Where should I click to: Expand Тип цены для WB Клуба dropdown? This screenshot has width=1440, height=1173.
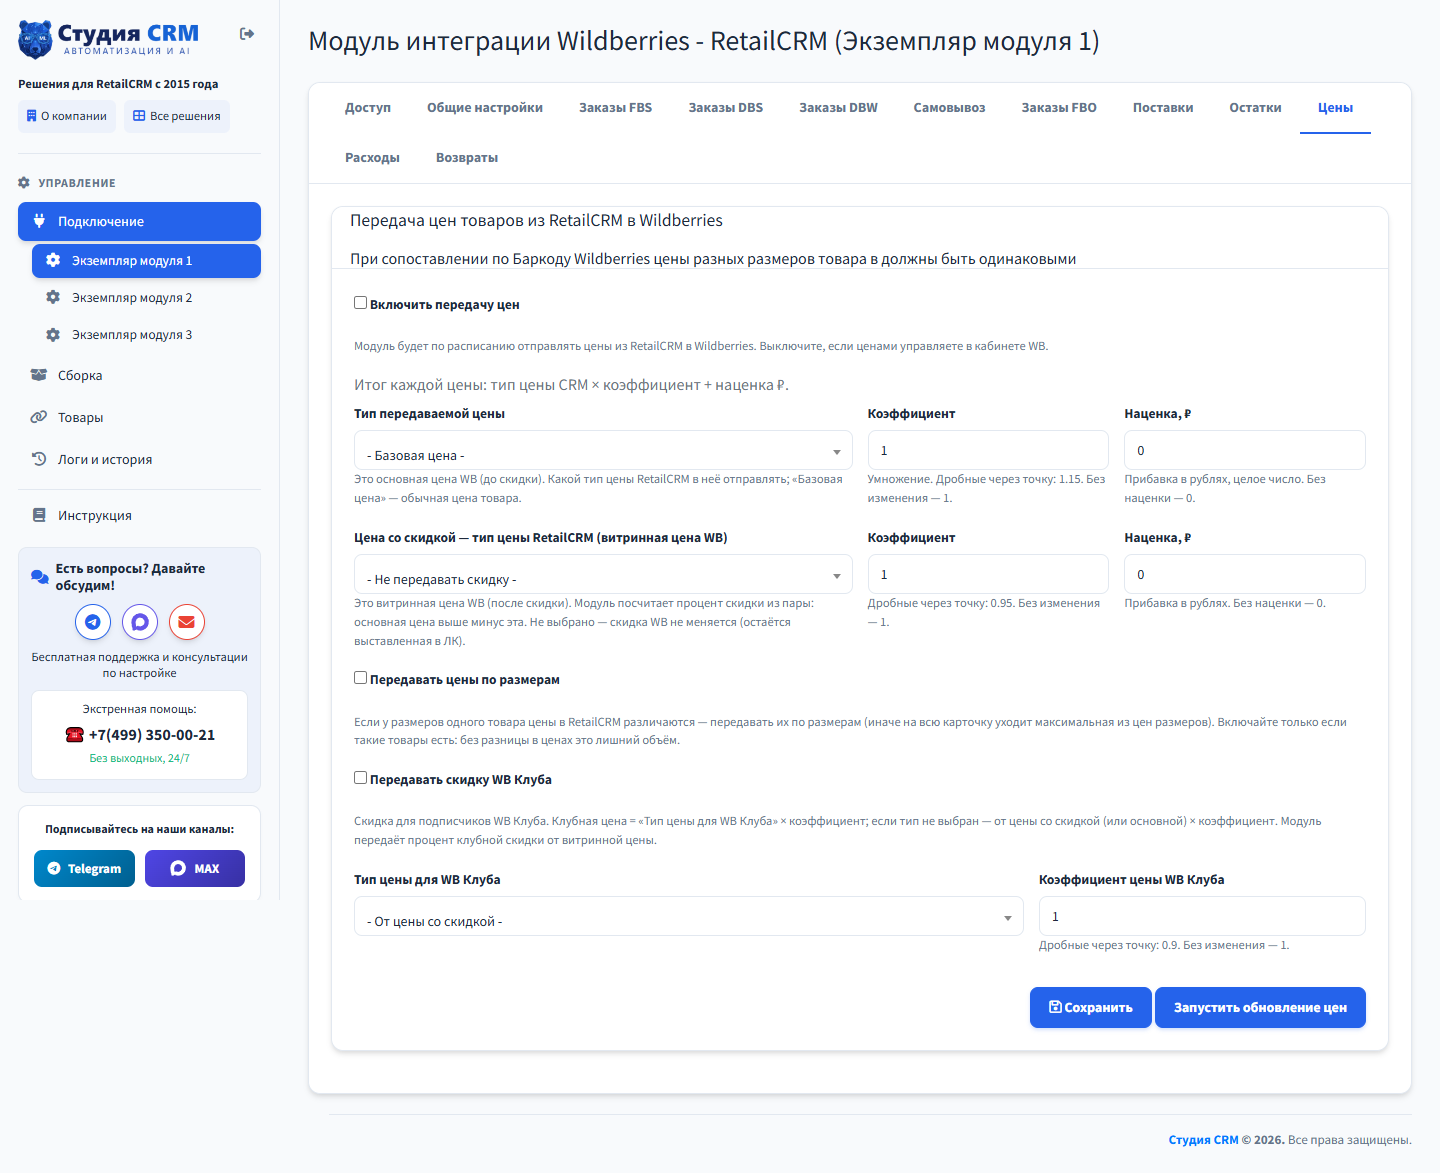(689, 916)
